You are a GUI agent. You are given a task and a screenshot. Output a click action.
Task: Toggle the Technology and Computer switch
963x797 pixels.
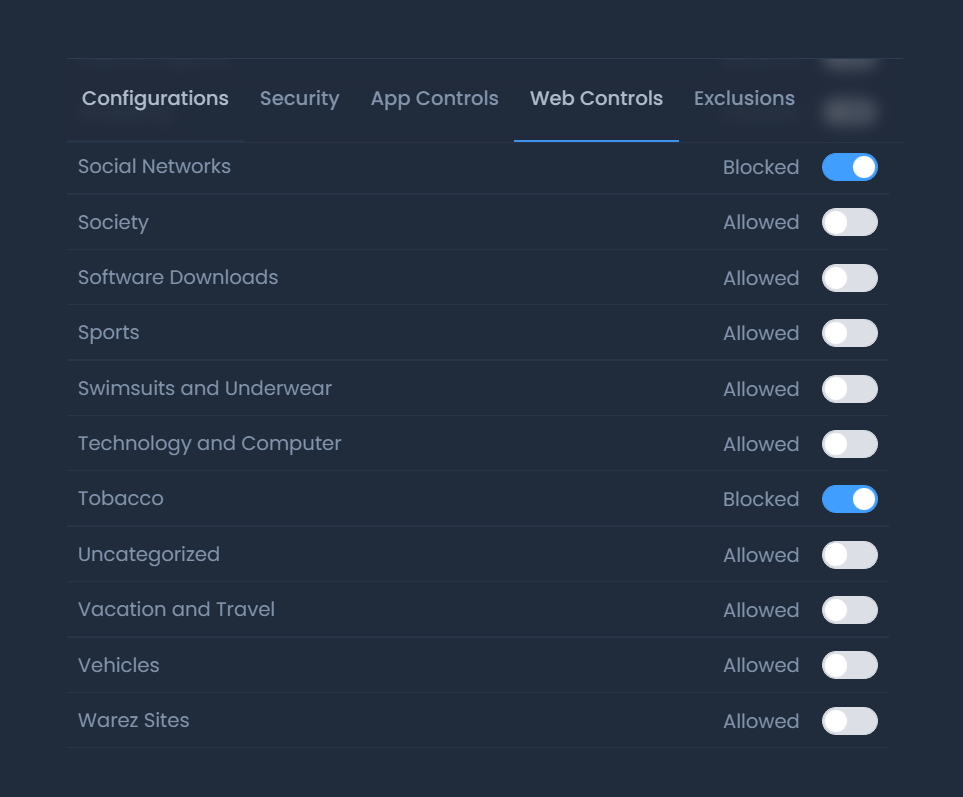850,443
